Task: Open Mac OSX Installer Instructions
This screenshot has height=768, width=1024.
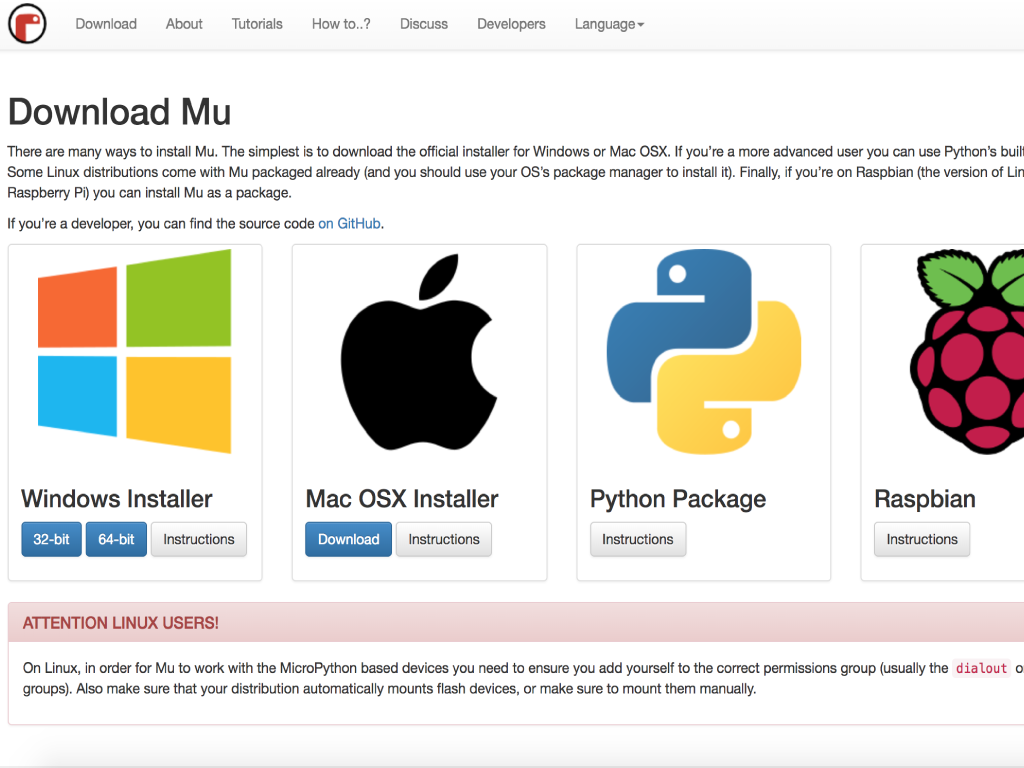Action: point(444,539)
